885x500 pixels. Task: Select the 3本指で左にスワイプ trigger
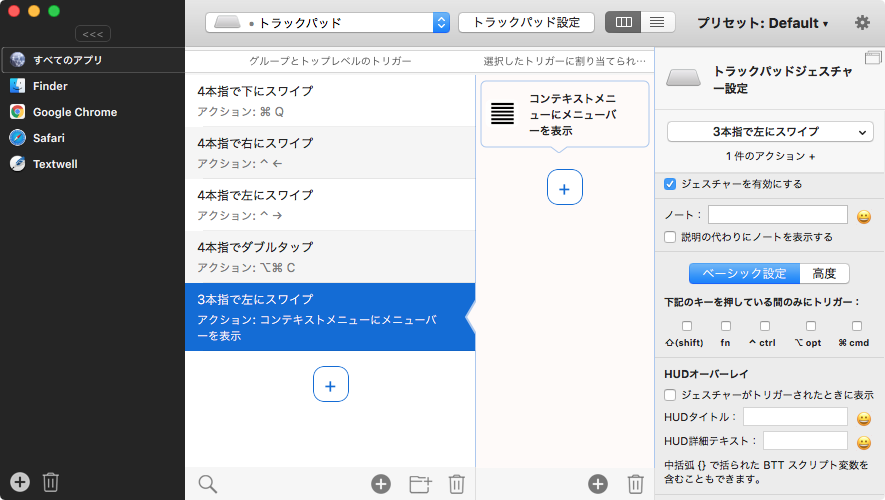pos(330,317)
